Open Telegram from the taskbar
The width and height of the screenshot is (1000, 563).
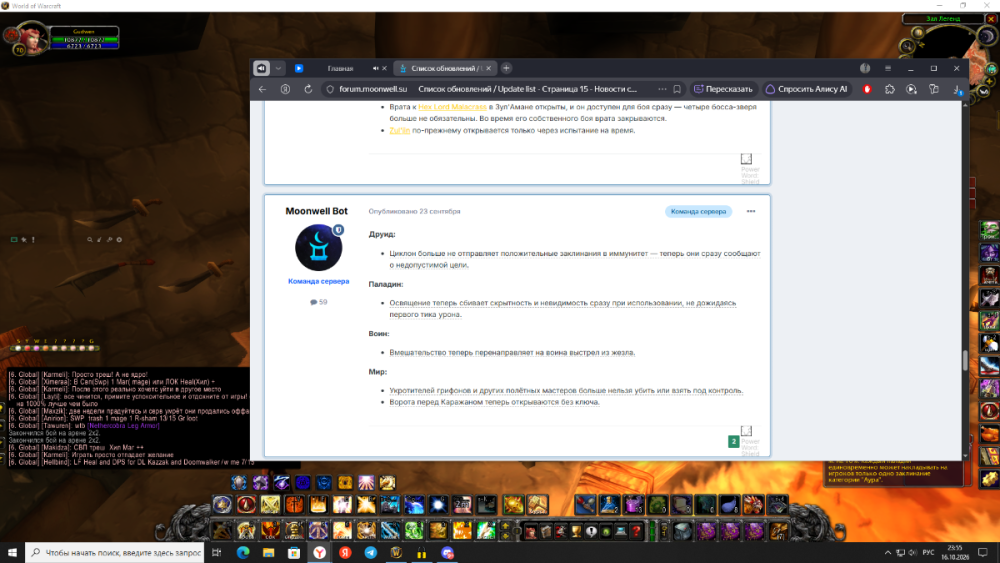(x=371, y=553)
